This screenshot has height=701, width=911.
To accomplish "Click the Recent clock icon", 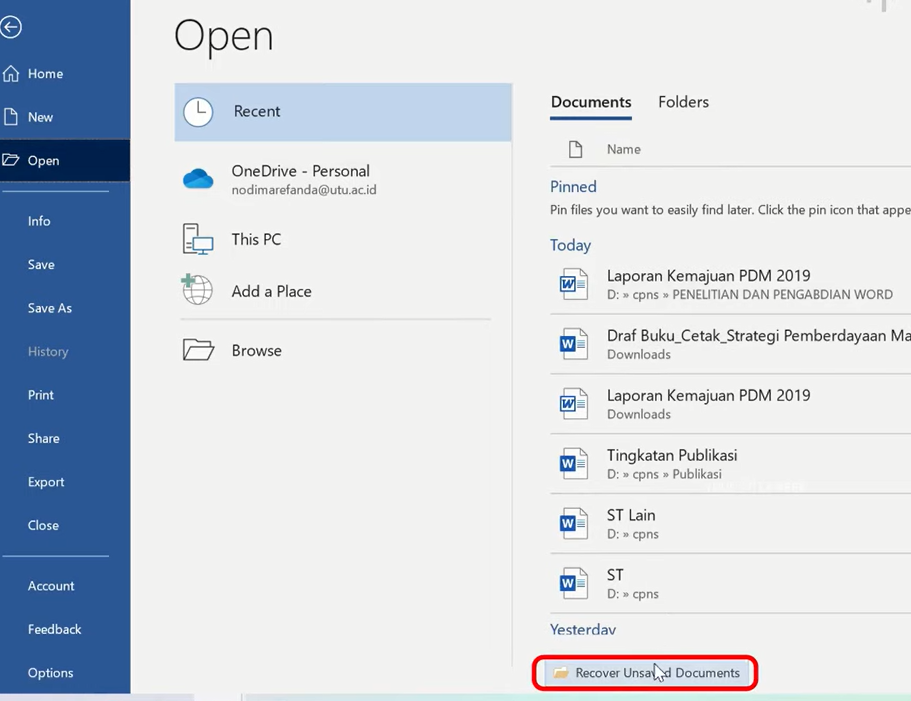I will coord(198,112).
